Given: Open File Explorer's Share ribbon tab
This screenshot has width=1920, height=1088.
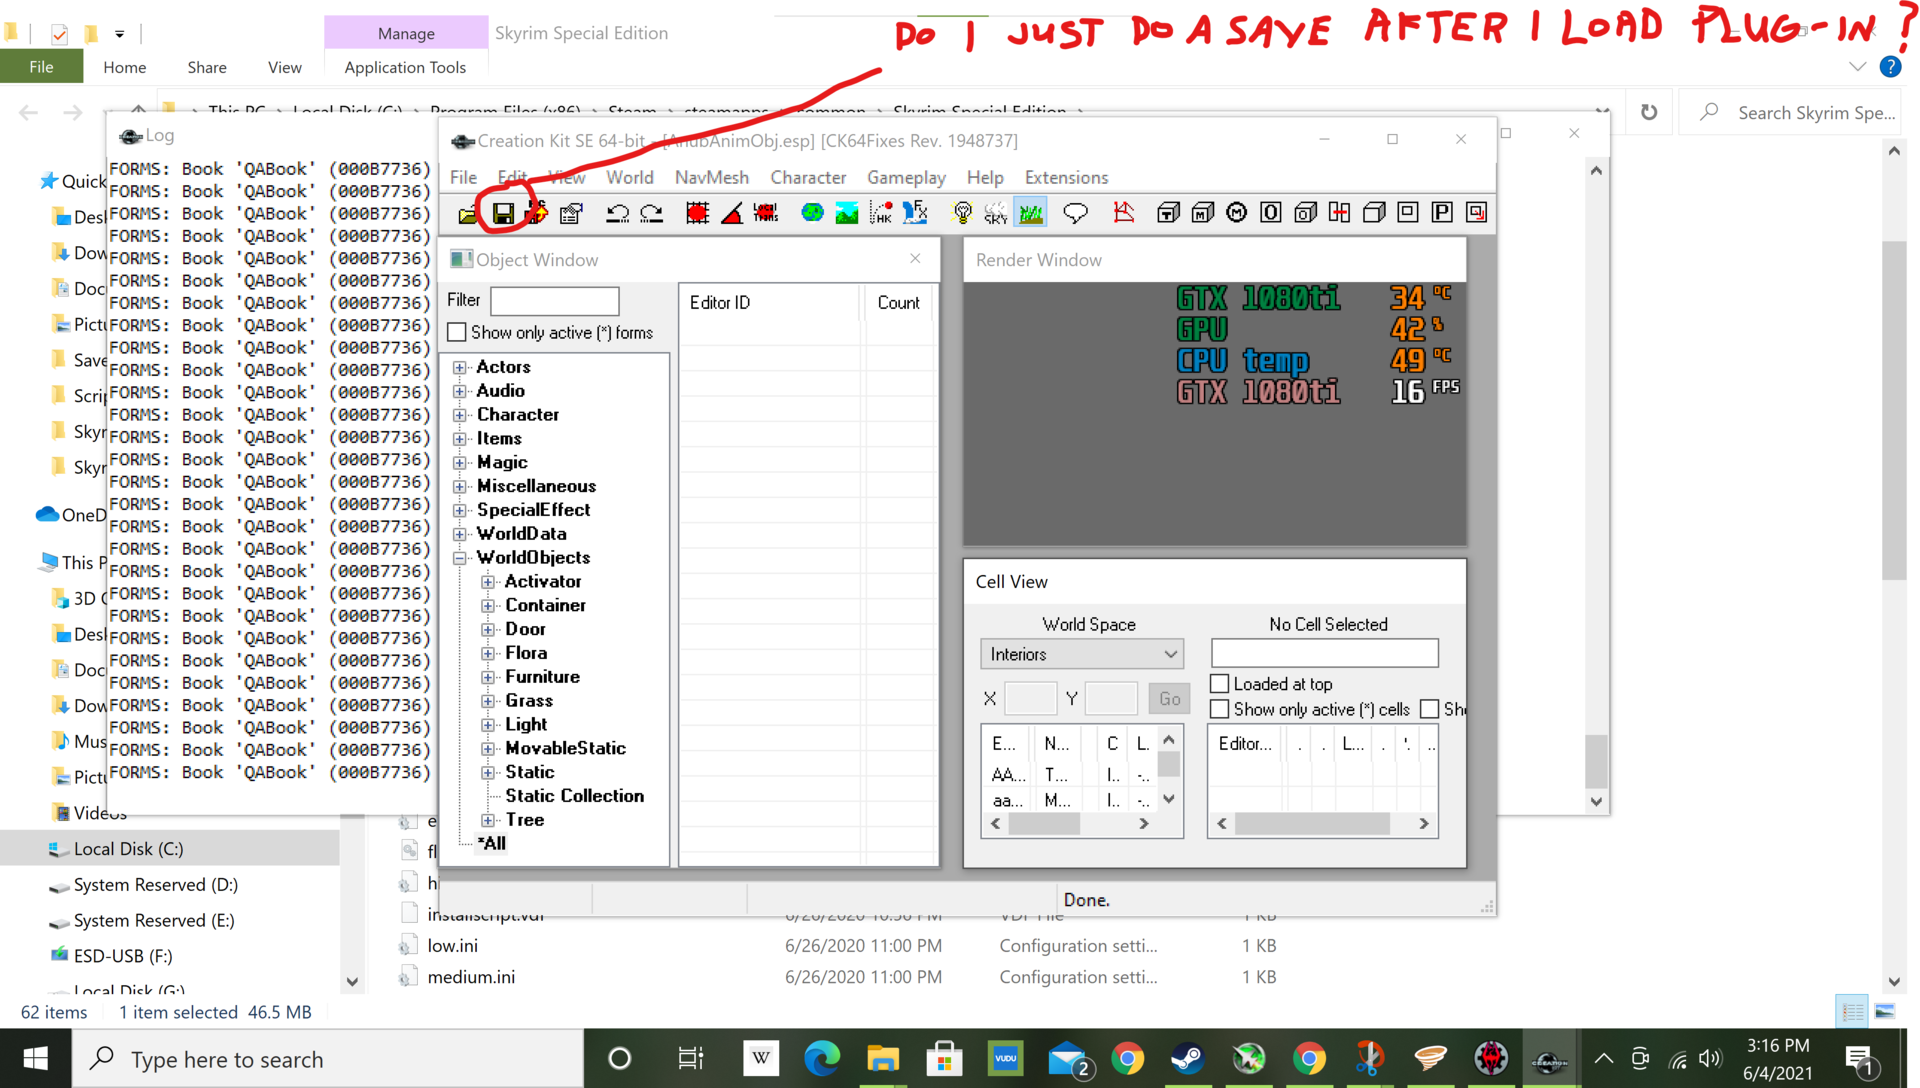Looking at the screenshot, I should 207,67.
